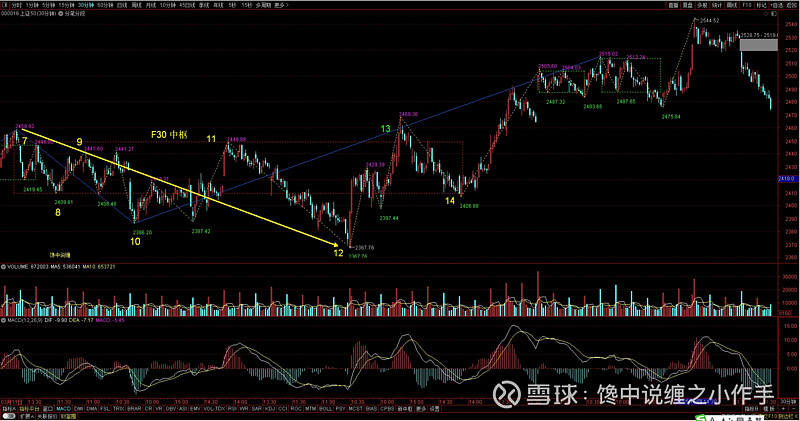Select the TRIX indicator tab
800x421 pixels.
(118, 409)
